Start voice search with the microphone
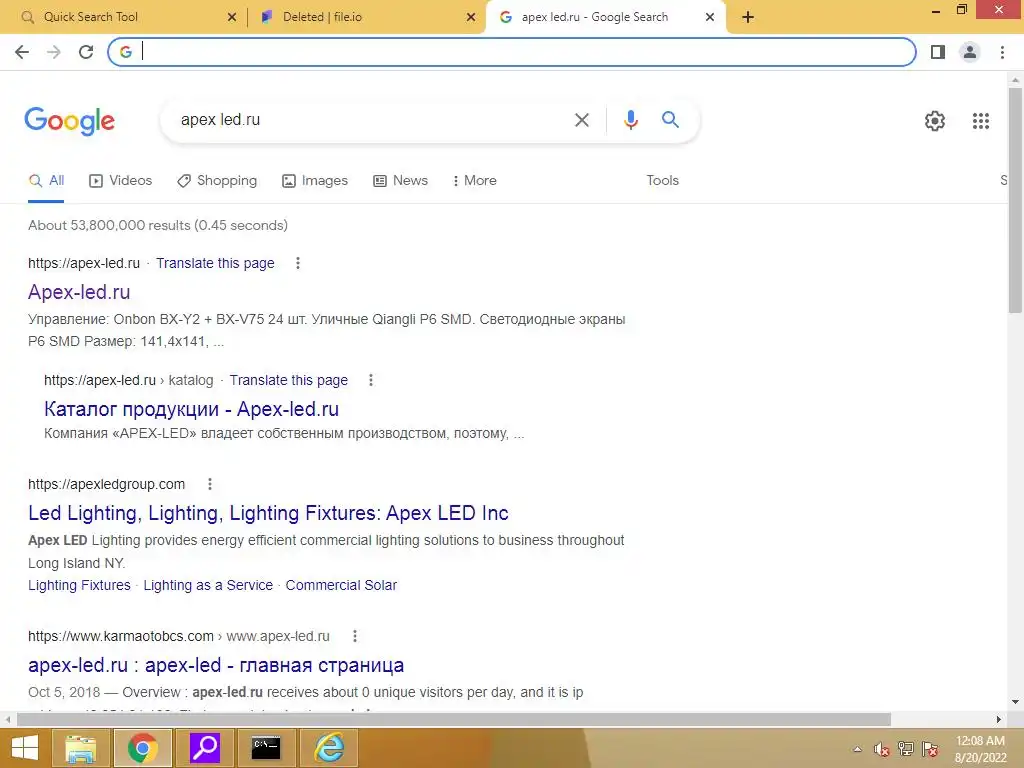Viewport: 1024px width, 768px height. 630,120
